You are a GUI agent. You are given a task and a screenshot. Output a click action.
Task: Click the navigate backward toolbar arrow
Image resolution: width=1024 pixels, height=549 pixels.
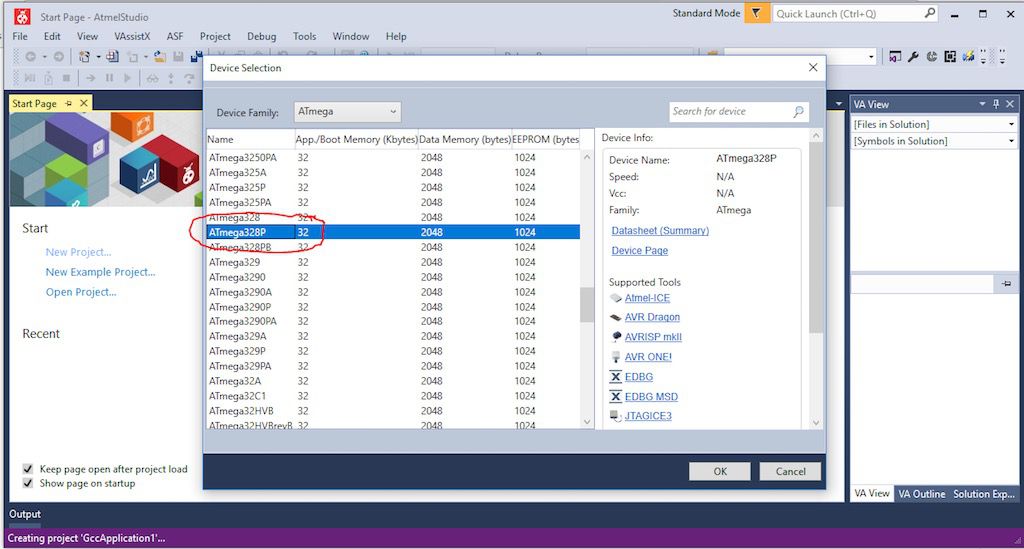(30, 57)
